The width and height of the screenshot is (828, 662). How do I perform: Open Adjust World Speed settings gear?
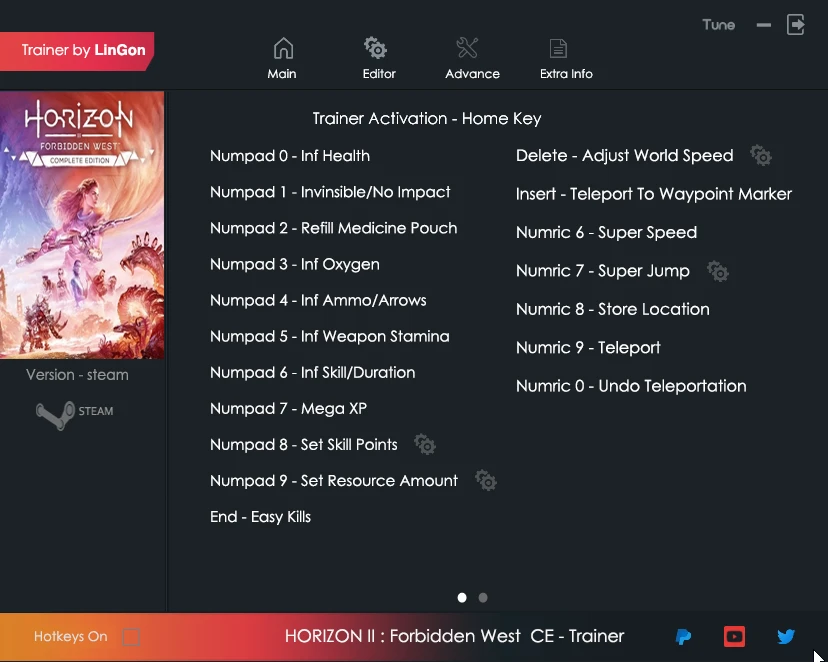[x=761, y=156]
